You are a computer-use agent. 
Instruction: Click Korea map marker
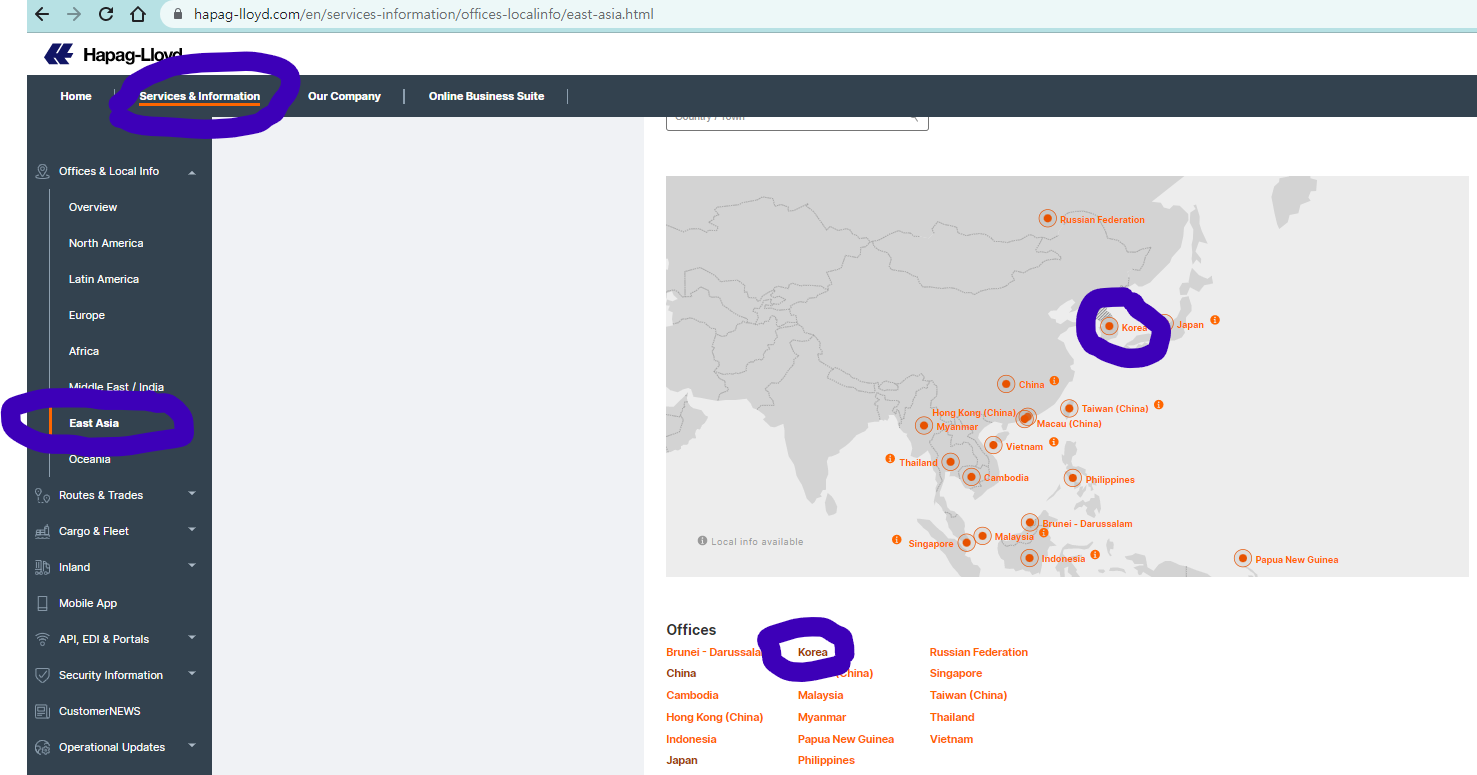pyautogui.click(x=1109, y=326)
